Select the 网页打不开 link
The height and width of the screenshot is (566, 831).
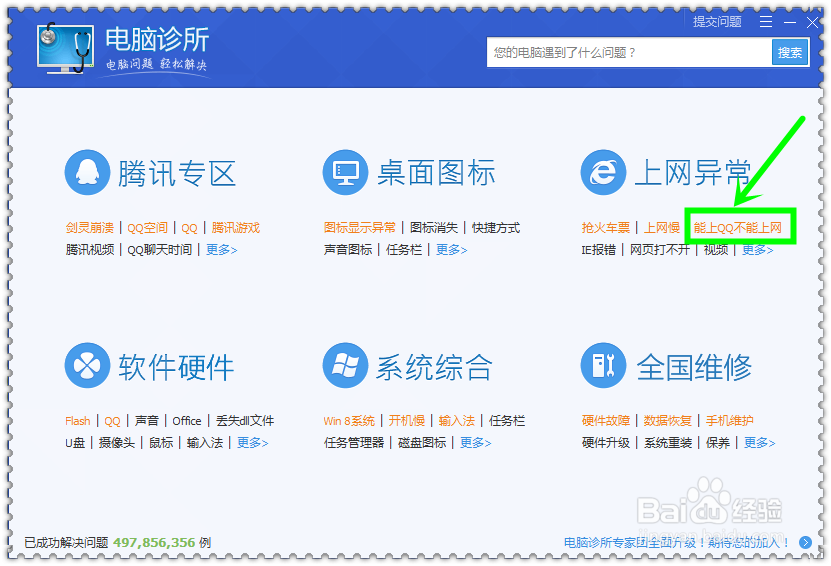tap(660, 249)
